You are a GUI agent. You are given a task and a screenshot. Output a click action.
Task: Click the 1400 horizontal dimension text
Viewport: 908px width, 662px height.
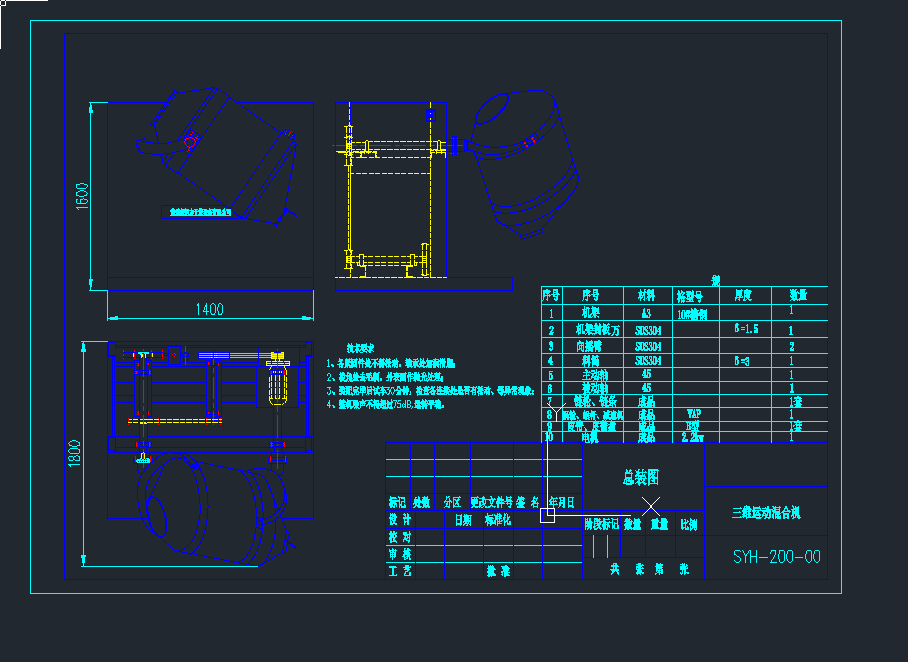coord(208,310)
